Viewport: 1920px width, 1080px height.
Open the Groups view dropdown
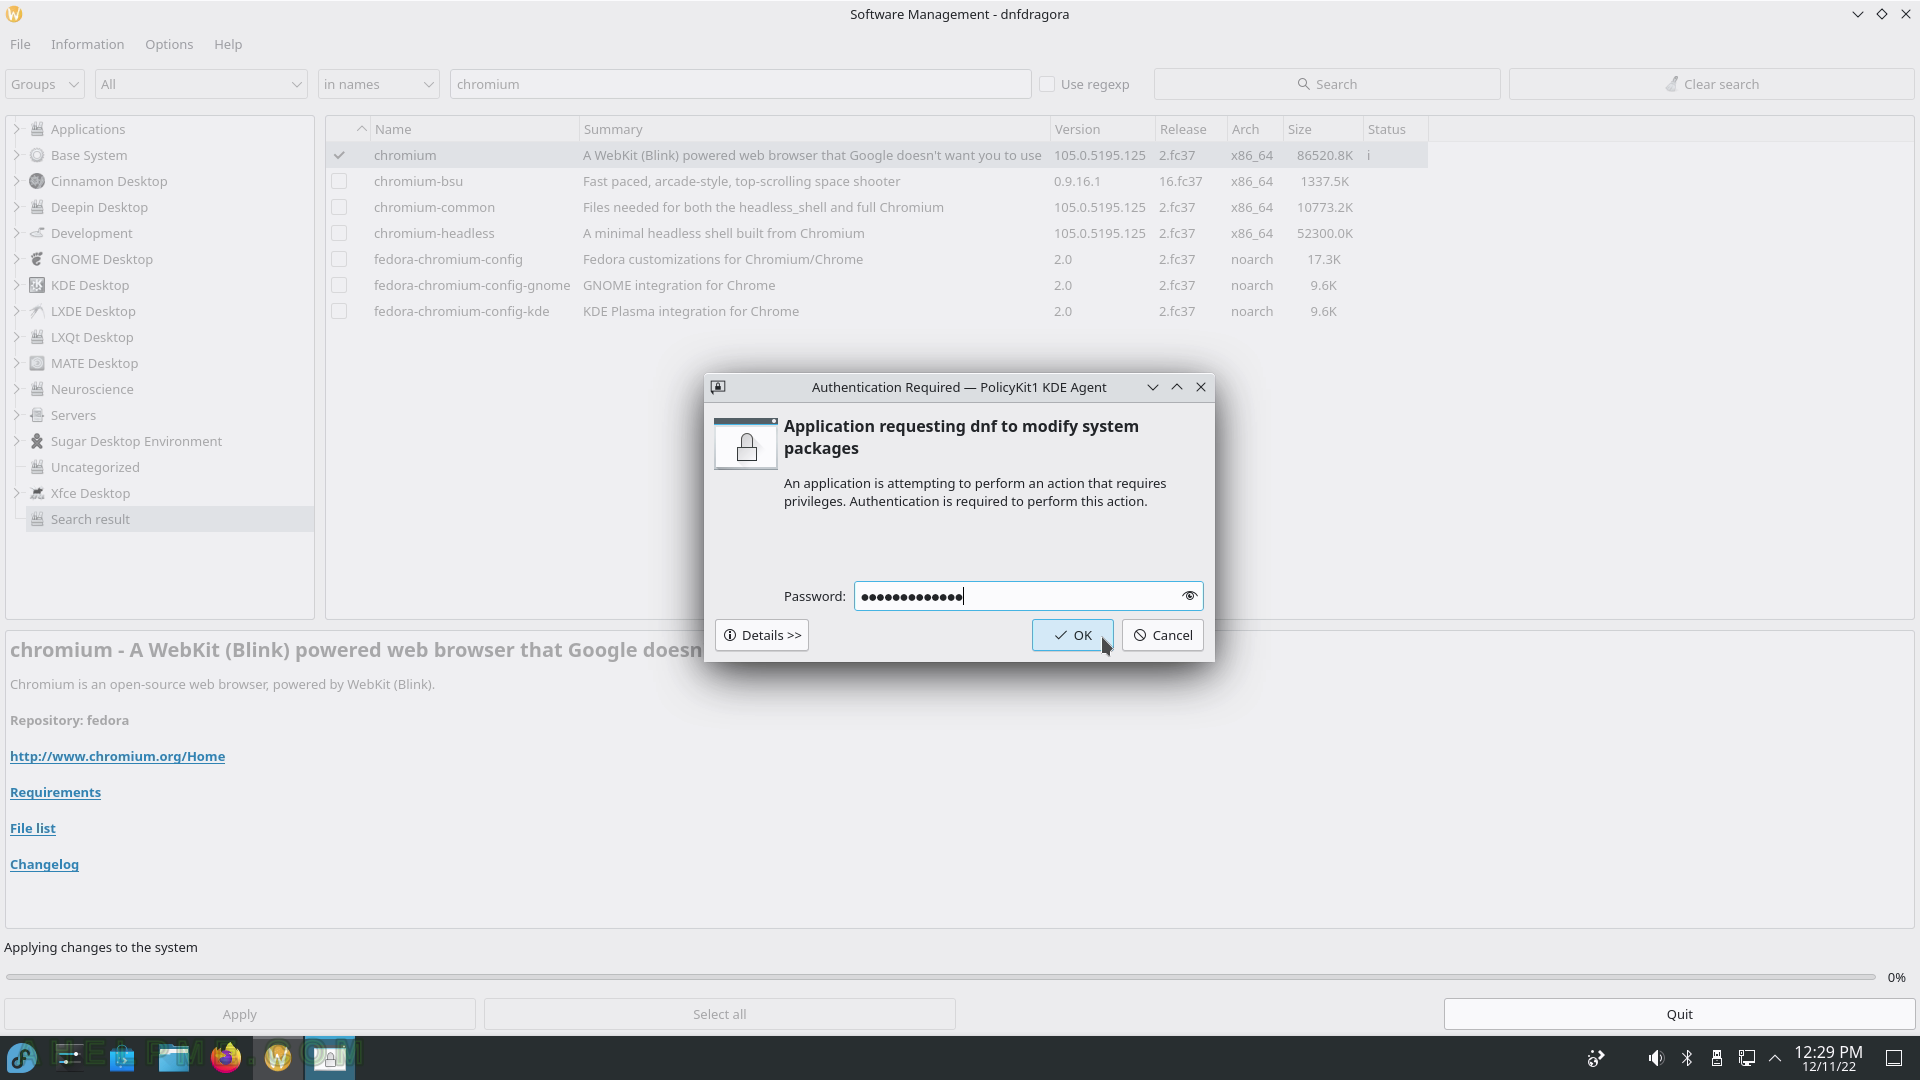point(45,84)
